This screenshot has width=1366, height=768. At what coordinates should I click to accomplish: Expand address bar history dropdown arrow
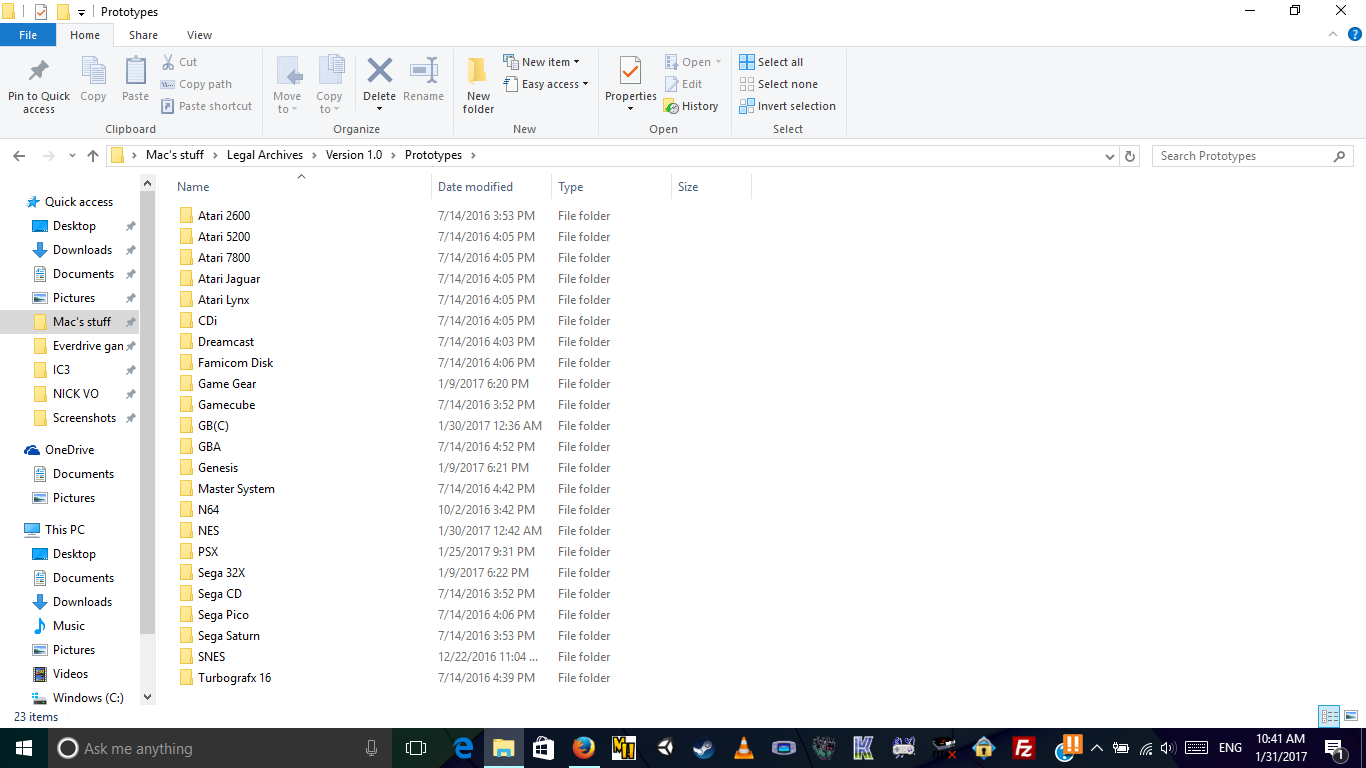click(1110, 156)
